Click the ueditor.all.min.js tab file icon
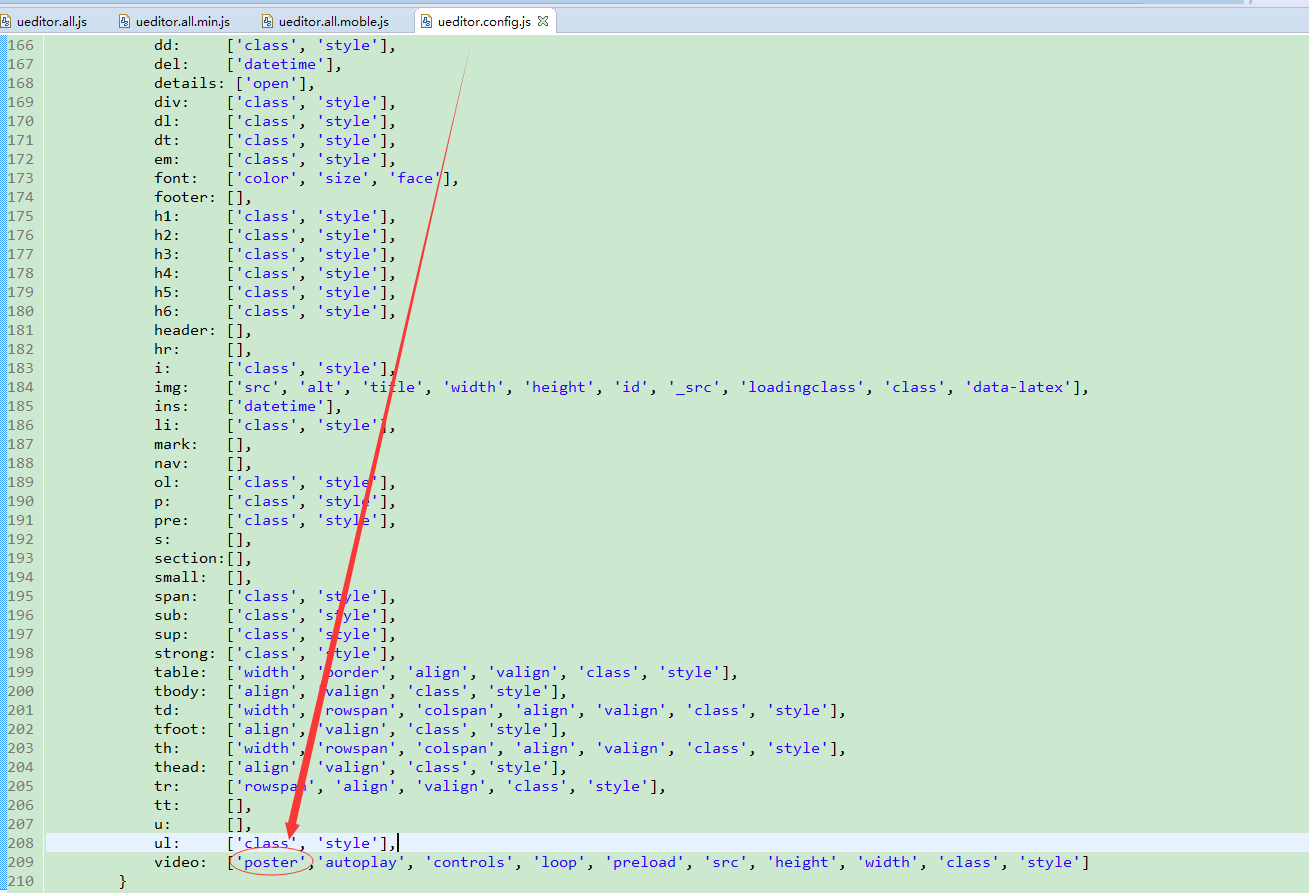The height and width of the screenshot is (893, 1309). point(125,21)
